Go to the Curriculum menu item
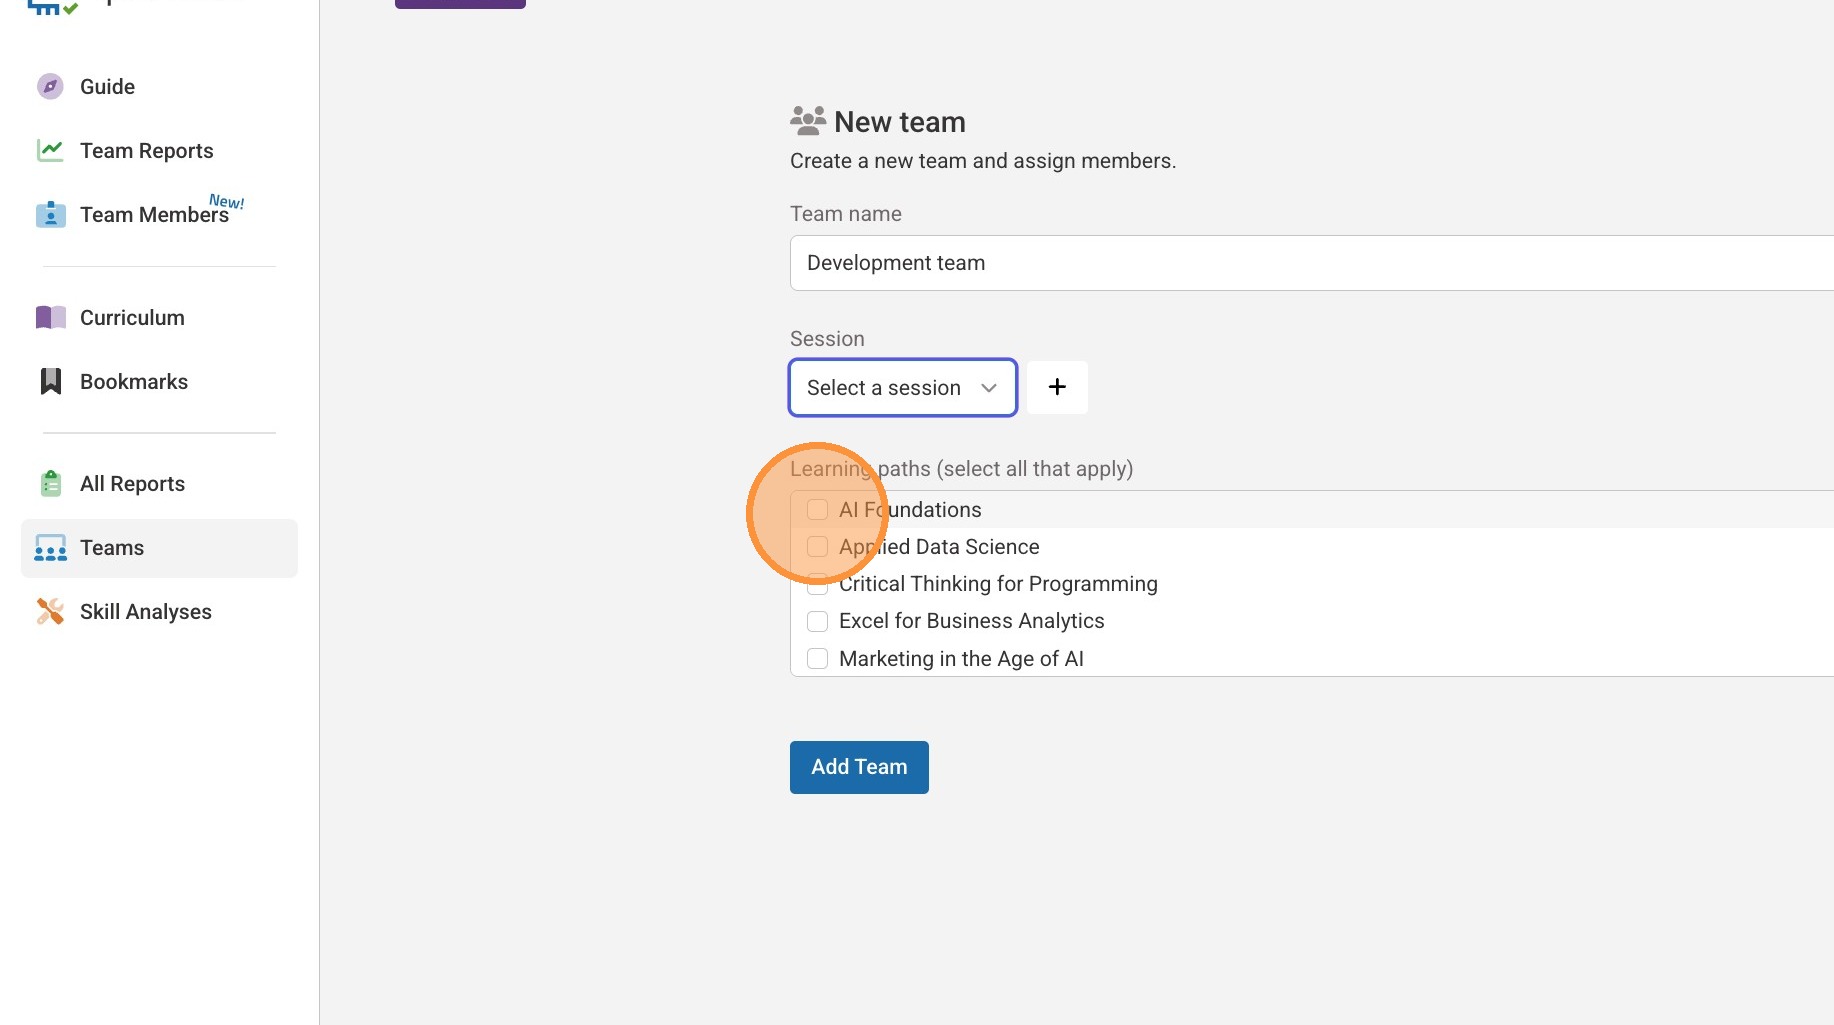Screen dimensions: 1834x1025 coord(132,318)
